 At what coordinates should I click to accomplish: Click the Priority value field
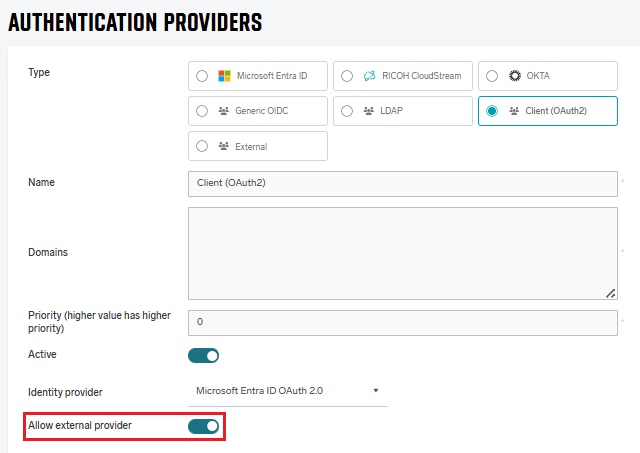click(402, 322)
